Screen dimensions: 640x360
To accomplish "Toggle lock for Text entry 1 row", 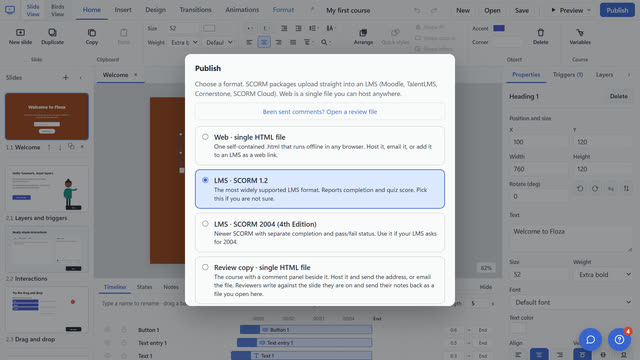I will (x=124, y=342).
